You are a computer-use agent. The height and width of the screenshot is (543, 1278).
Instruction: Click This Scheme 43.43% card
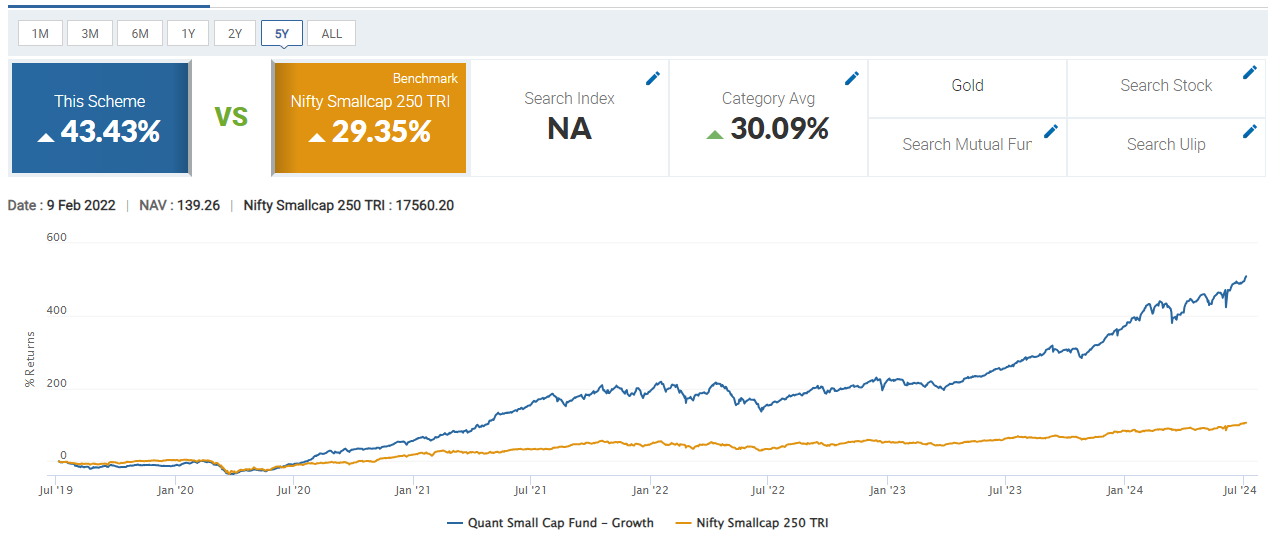pyautogui.click(x=100, y=118)
